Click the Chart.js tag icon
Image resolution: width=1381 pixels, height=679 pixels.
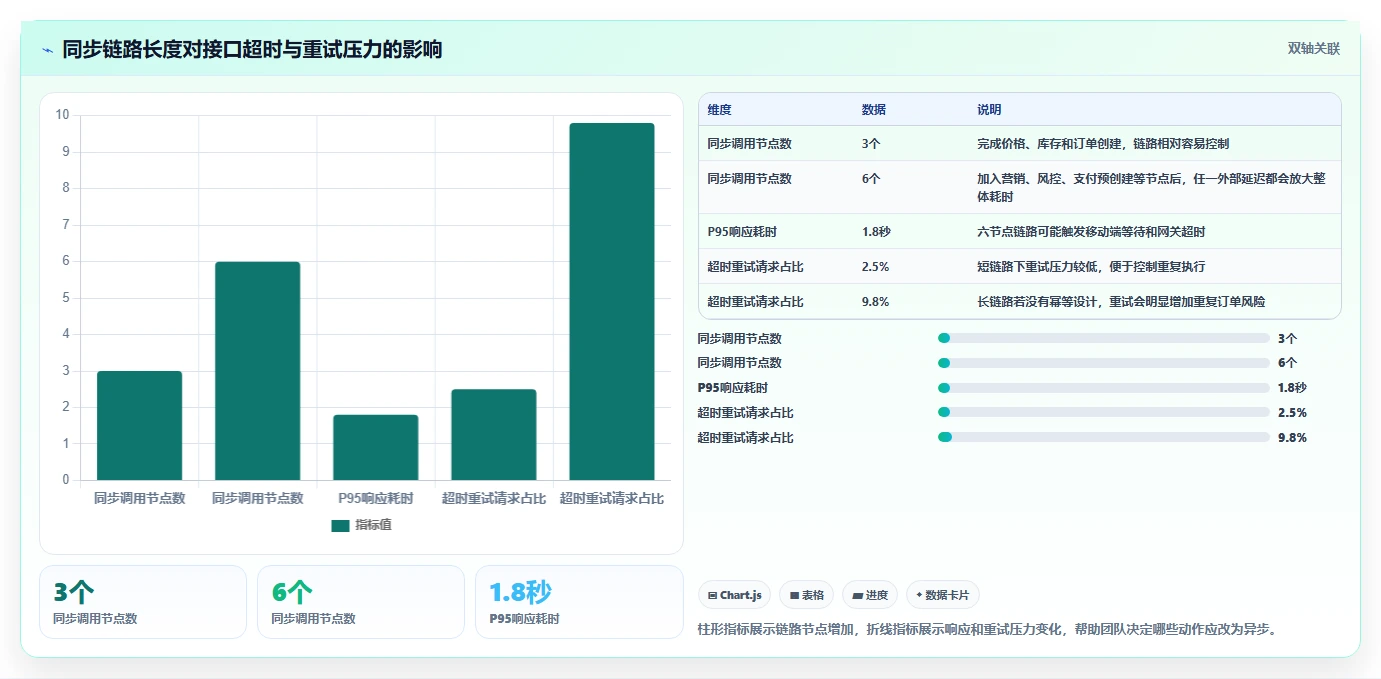(712, 595)
